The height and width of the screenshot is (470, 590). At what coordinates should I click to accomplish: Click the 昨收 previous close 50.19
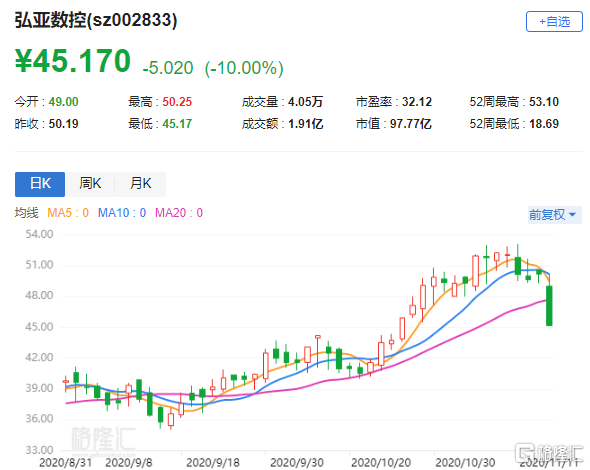(64, 123)
